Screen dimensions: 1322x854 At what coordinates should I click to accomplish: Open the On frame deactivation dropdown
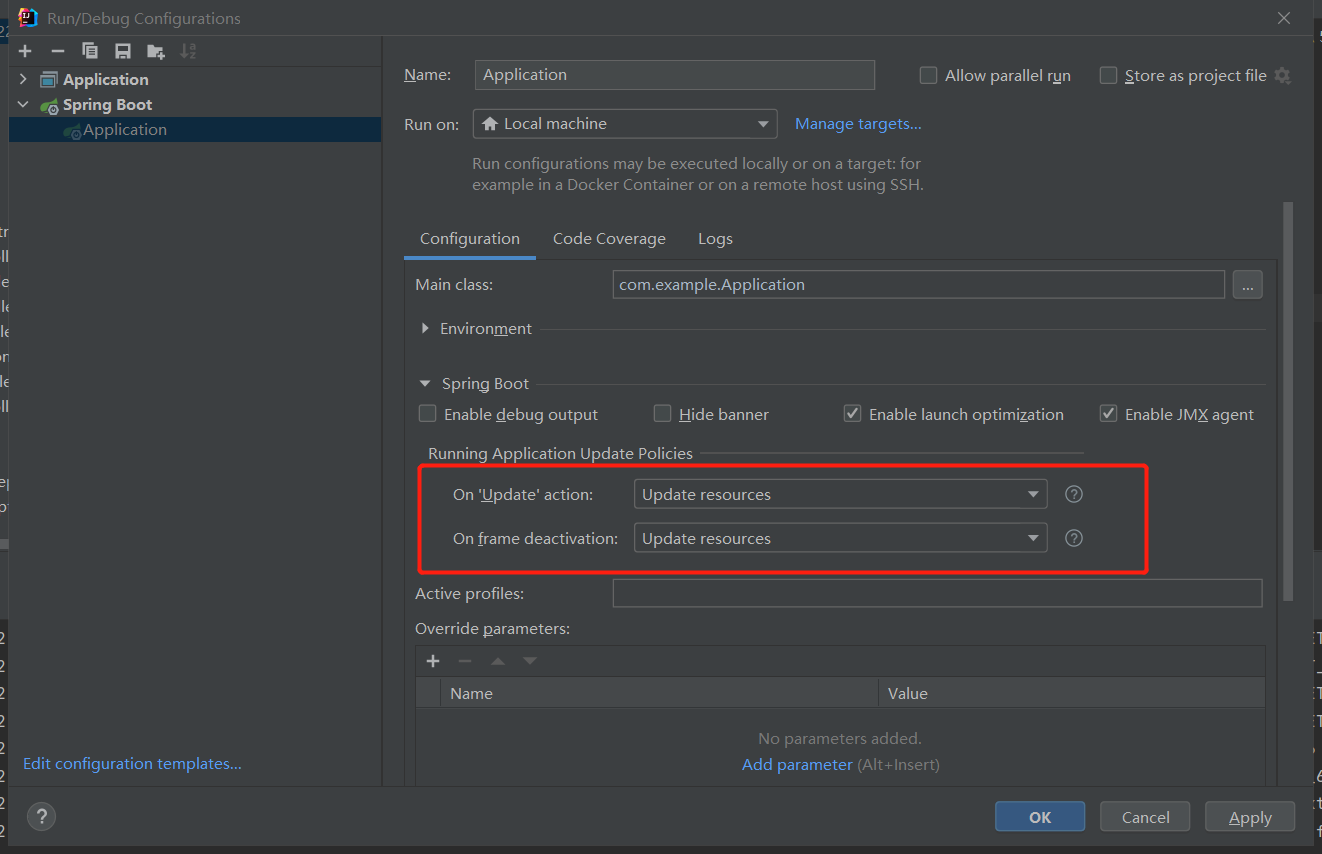click(840, 538)
